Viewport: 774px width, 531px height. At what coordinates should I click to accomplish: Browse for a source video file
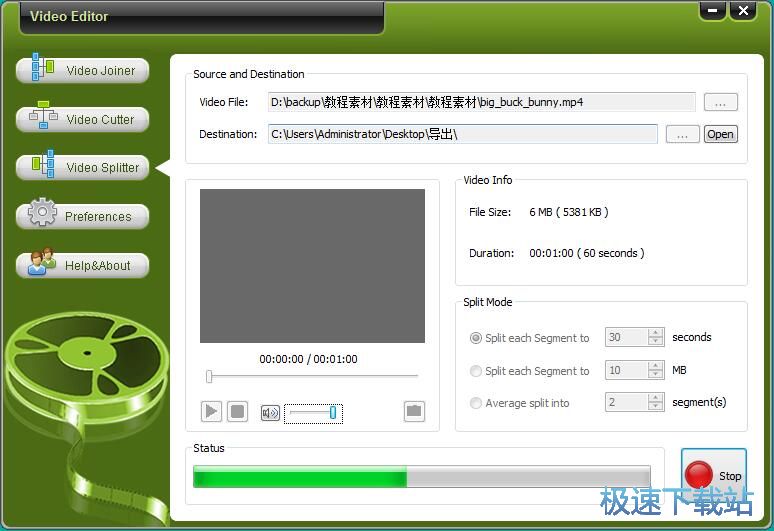click(x=720, y=103)
